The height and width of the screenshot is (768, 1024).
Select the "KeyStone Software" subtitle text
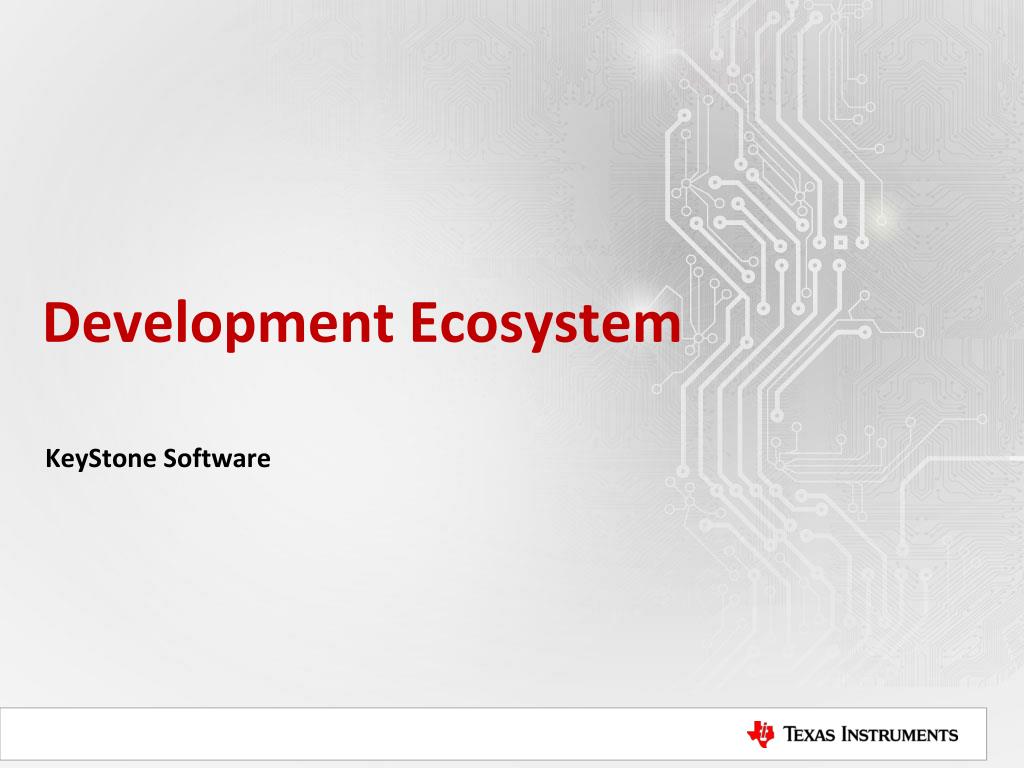(158, 458)
